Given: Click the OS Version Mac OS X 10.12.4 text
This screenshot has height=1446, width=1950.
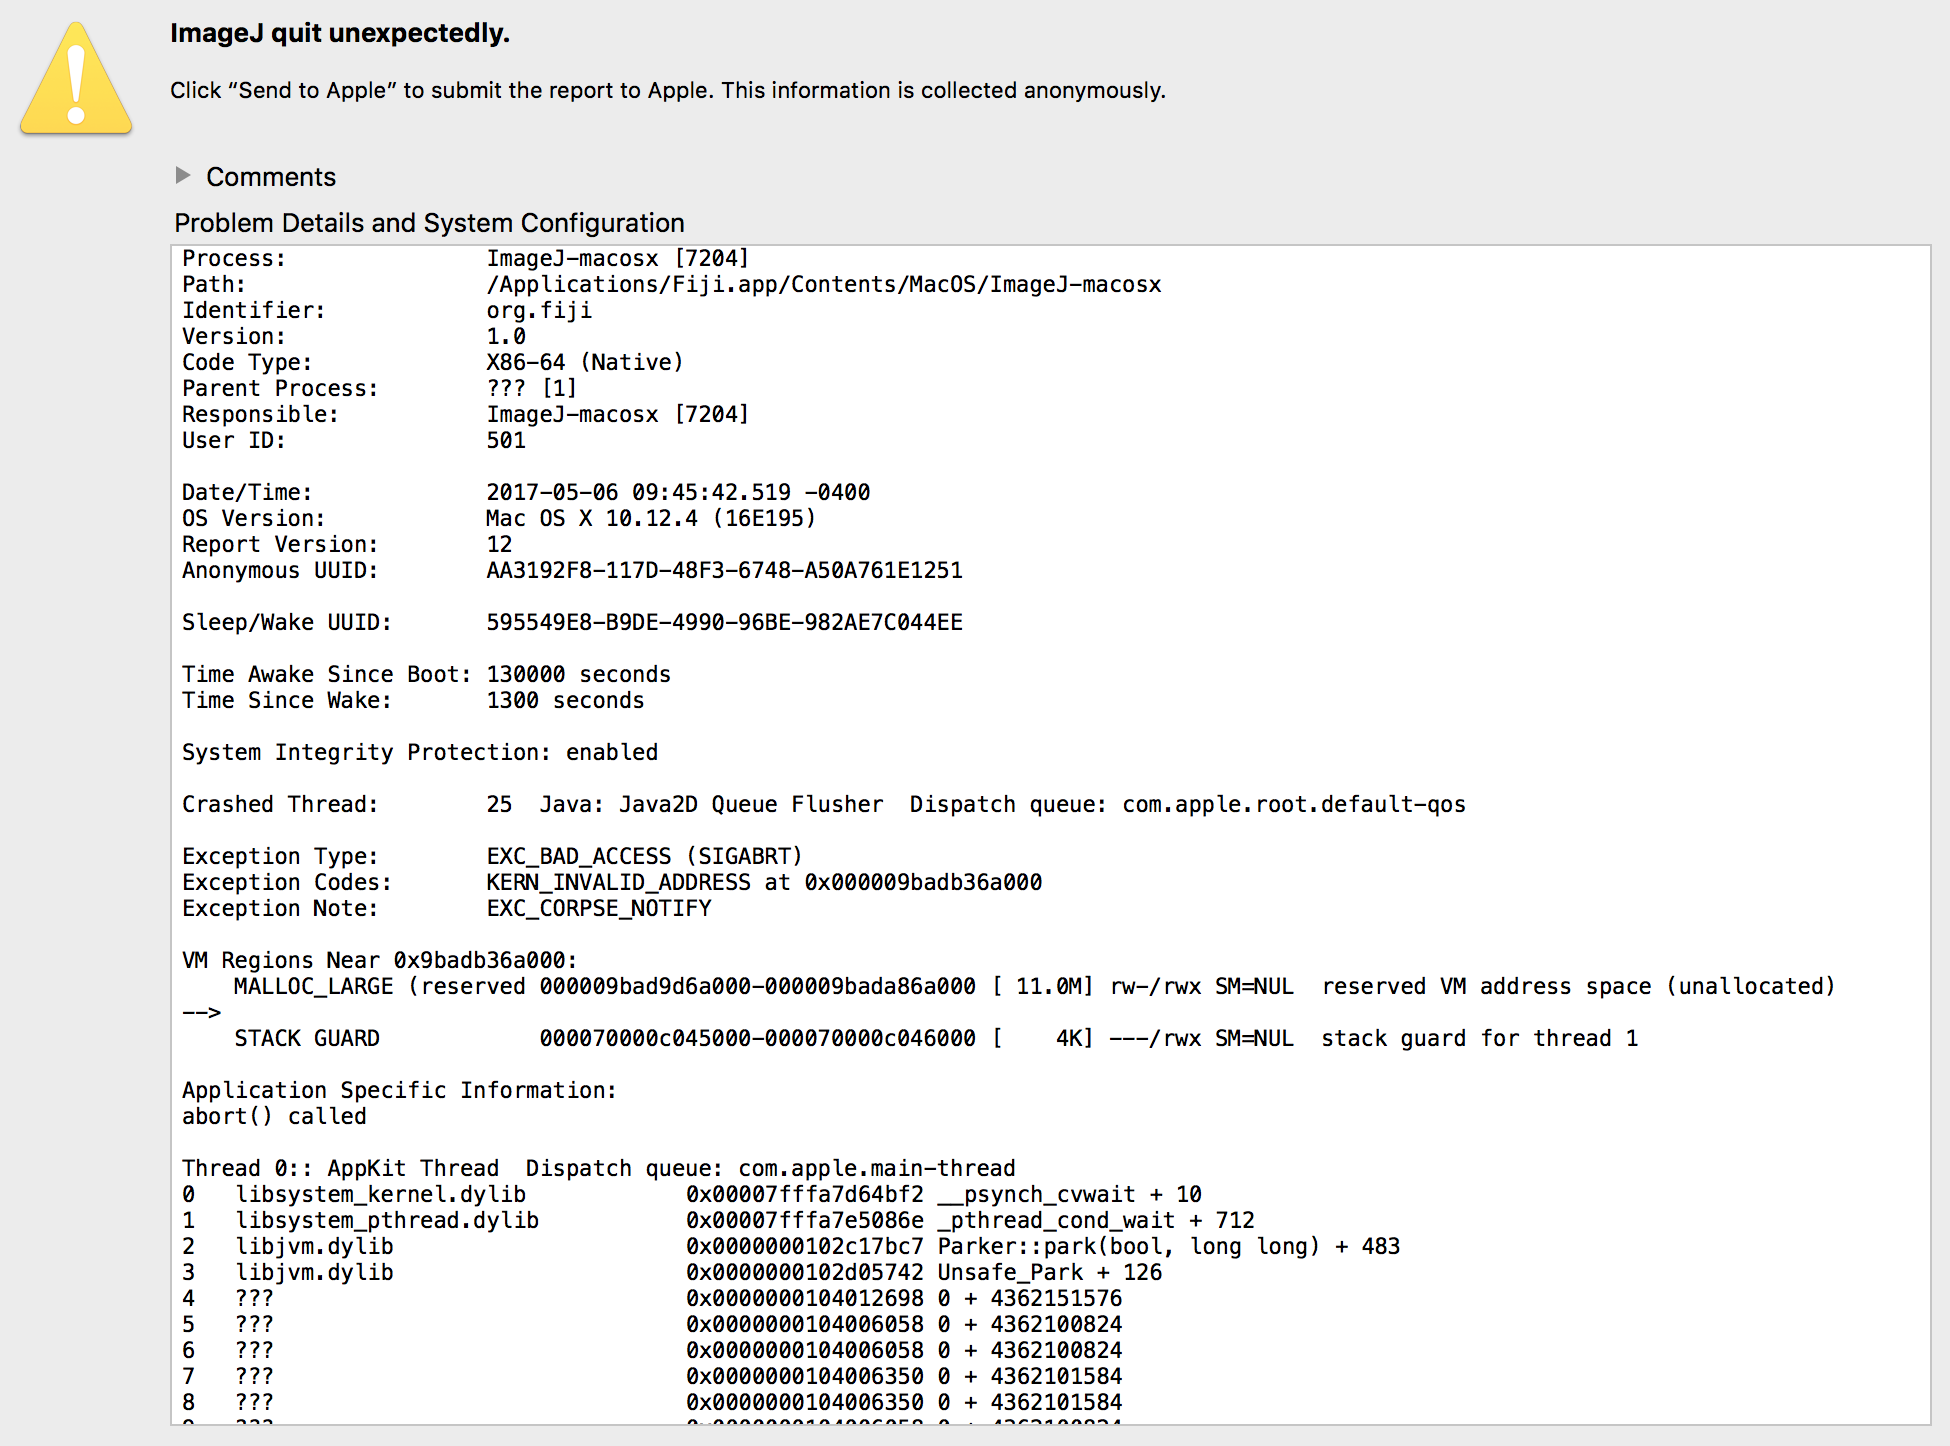Looking at the screenshot, I should pos(650,519).
